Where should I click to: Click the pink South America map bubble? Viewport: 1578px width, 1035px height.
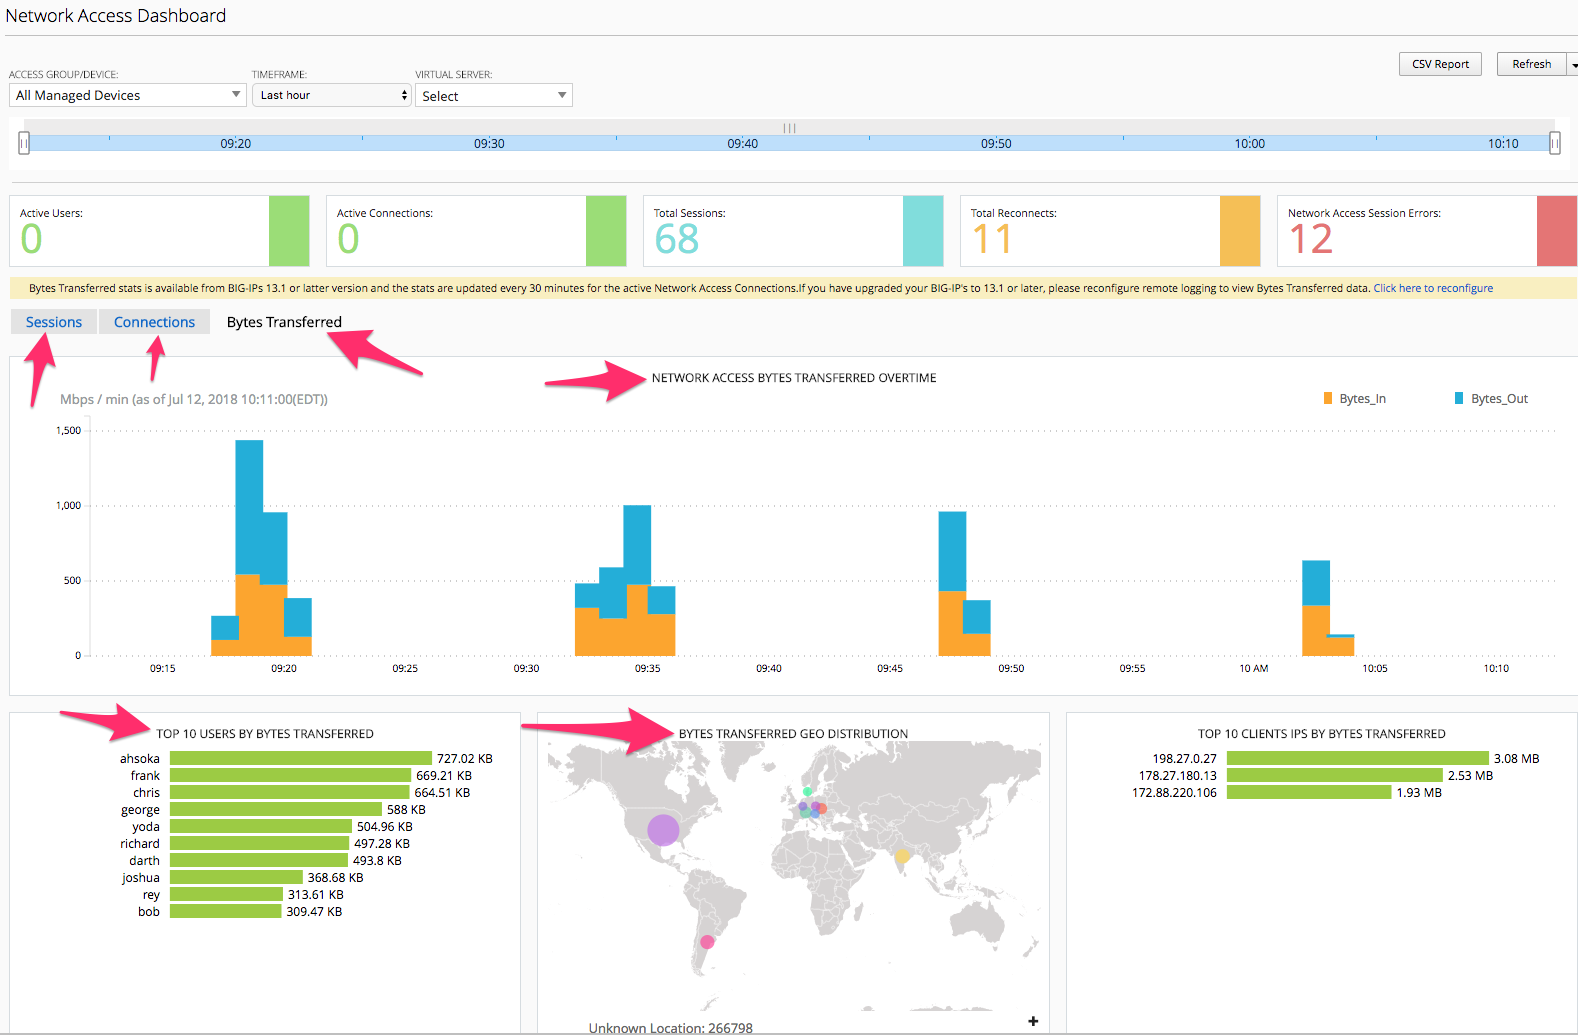tap(707, 942)
